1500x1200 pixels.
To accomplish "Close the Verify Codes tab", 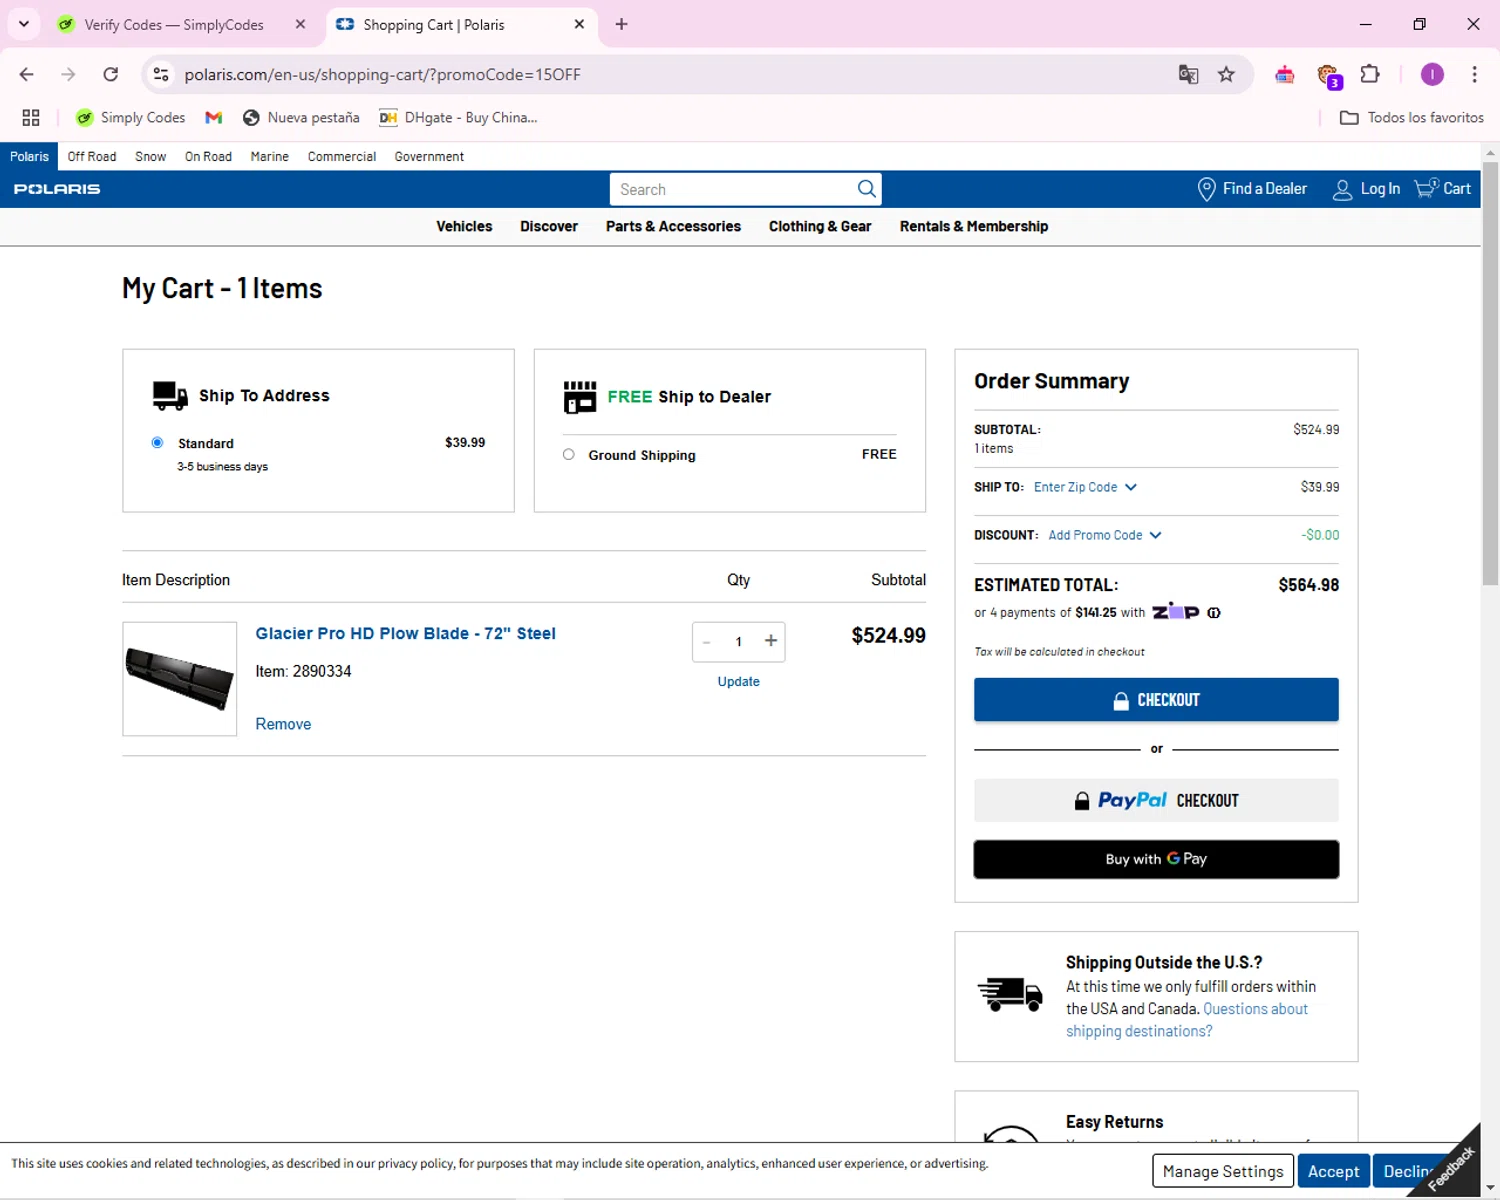I will point(300,24).
